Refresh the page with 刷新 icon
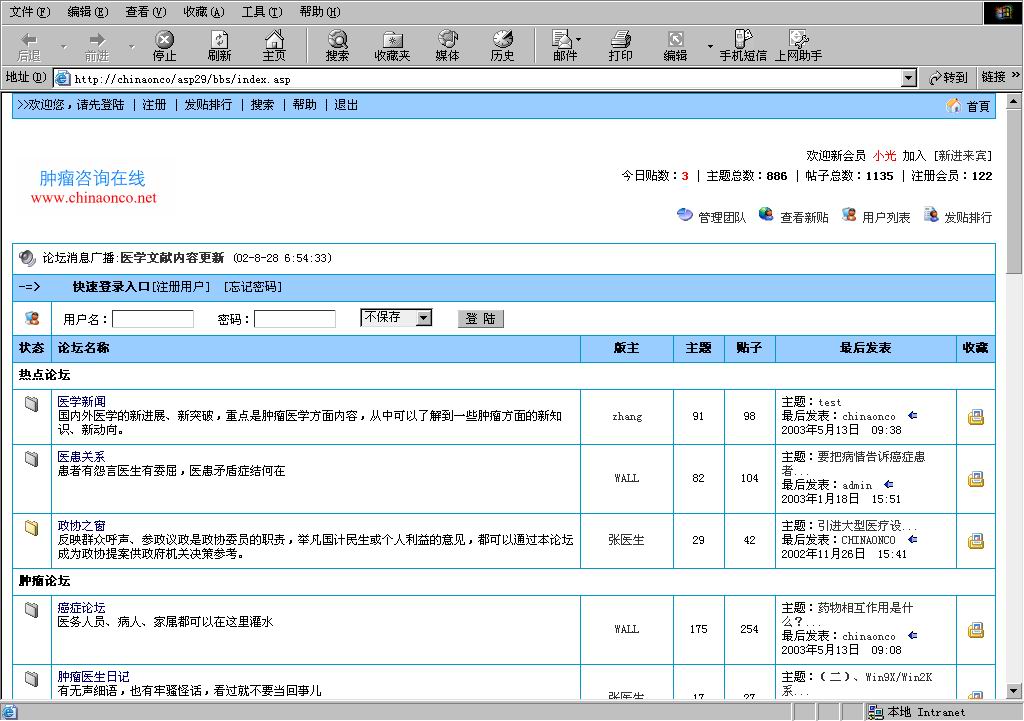 point(219,46)
